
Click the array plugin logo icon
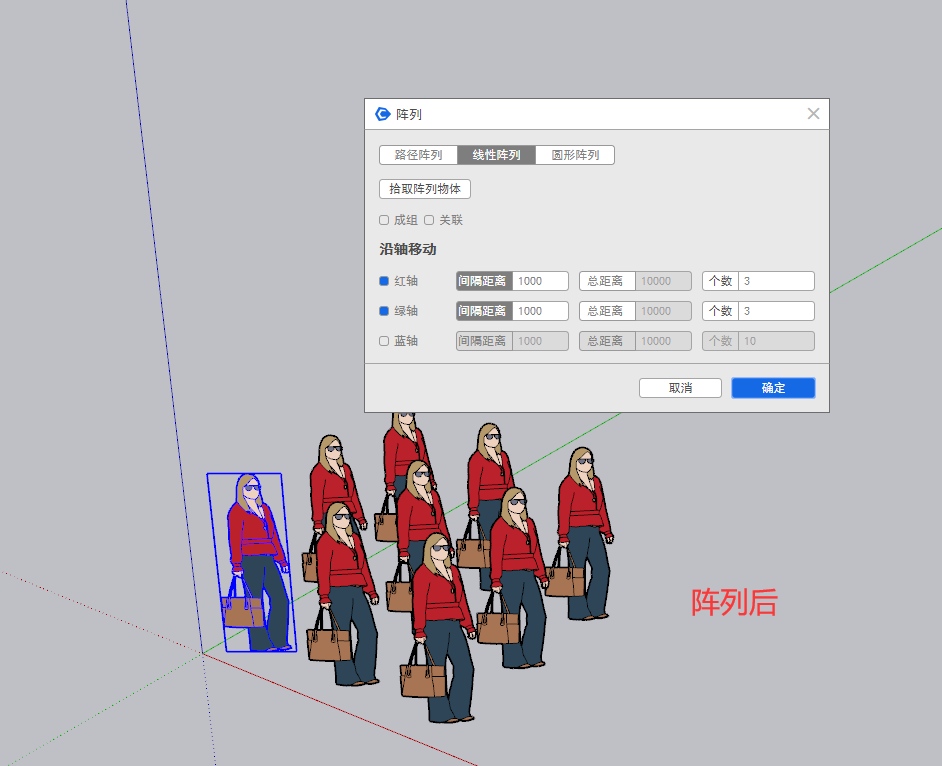pyautogui.click(x=382, y=114)
